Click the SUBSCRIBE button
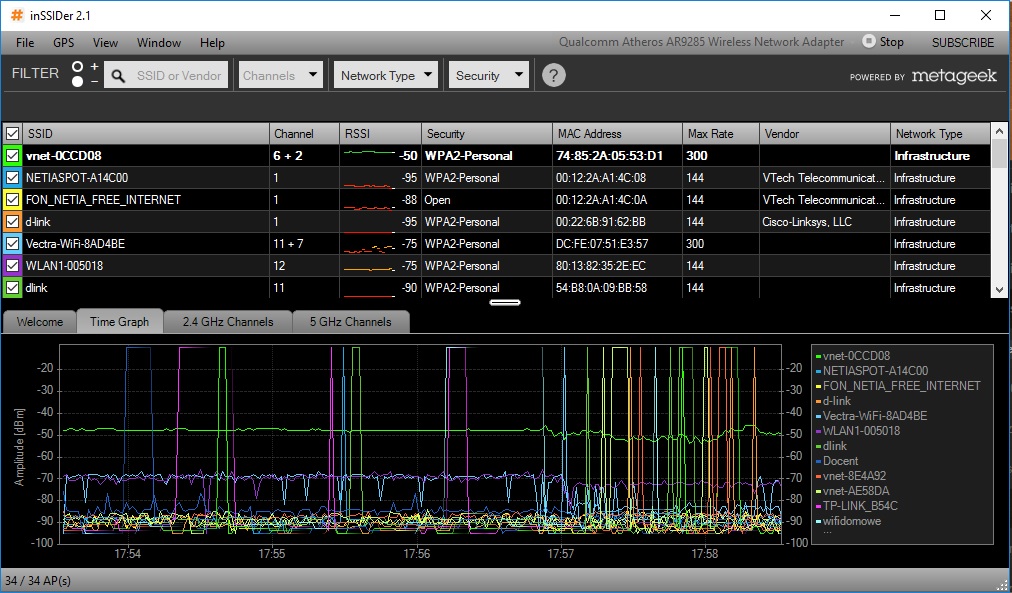The height and width of the screenshot is (593, 1012). point(962,43)
